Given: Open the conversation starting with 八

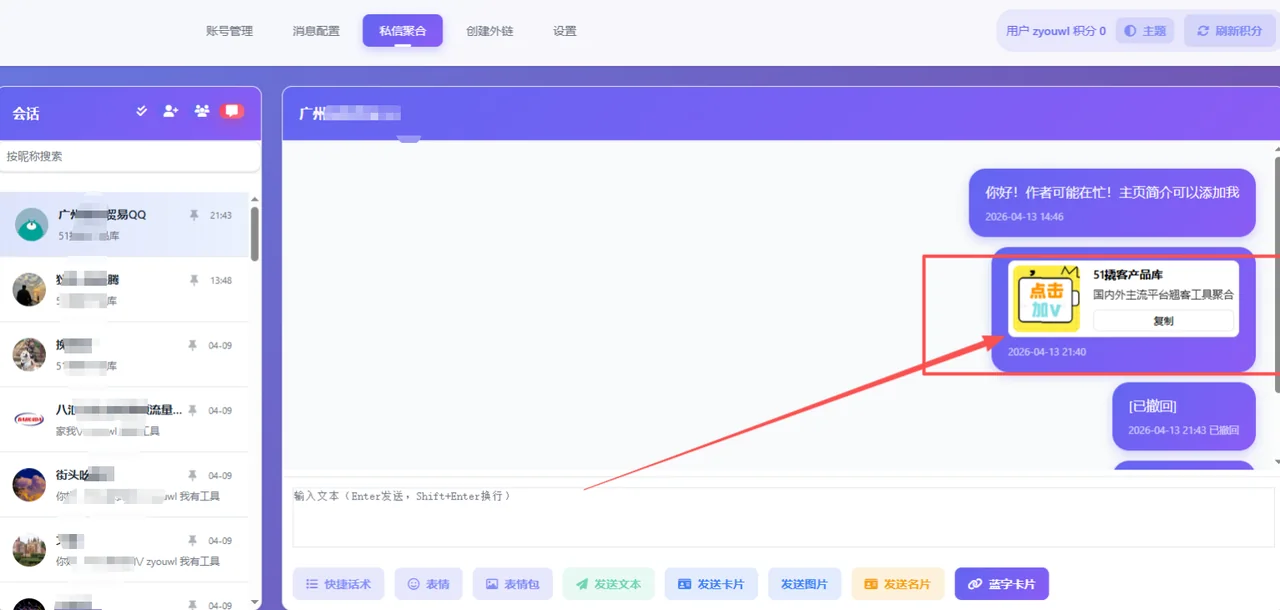Looking at the screenshot, I should [x=124, y=419].
